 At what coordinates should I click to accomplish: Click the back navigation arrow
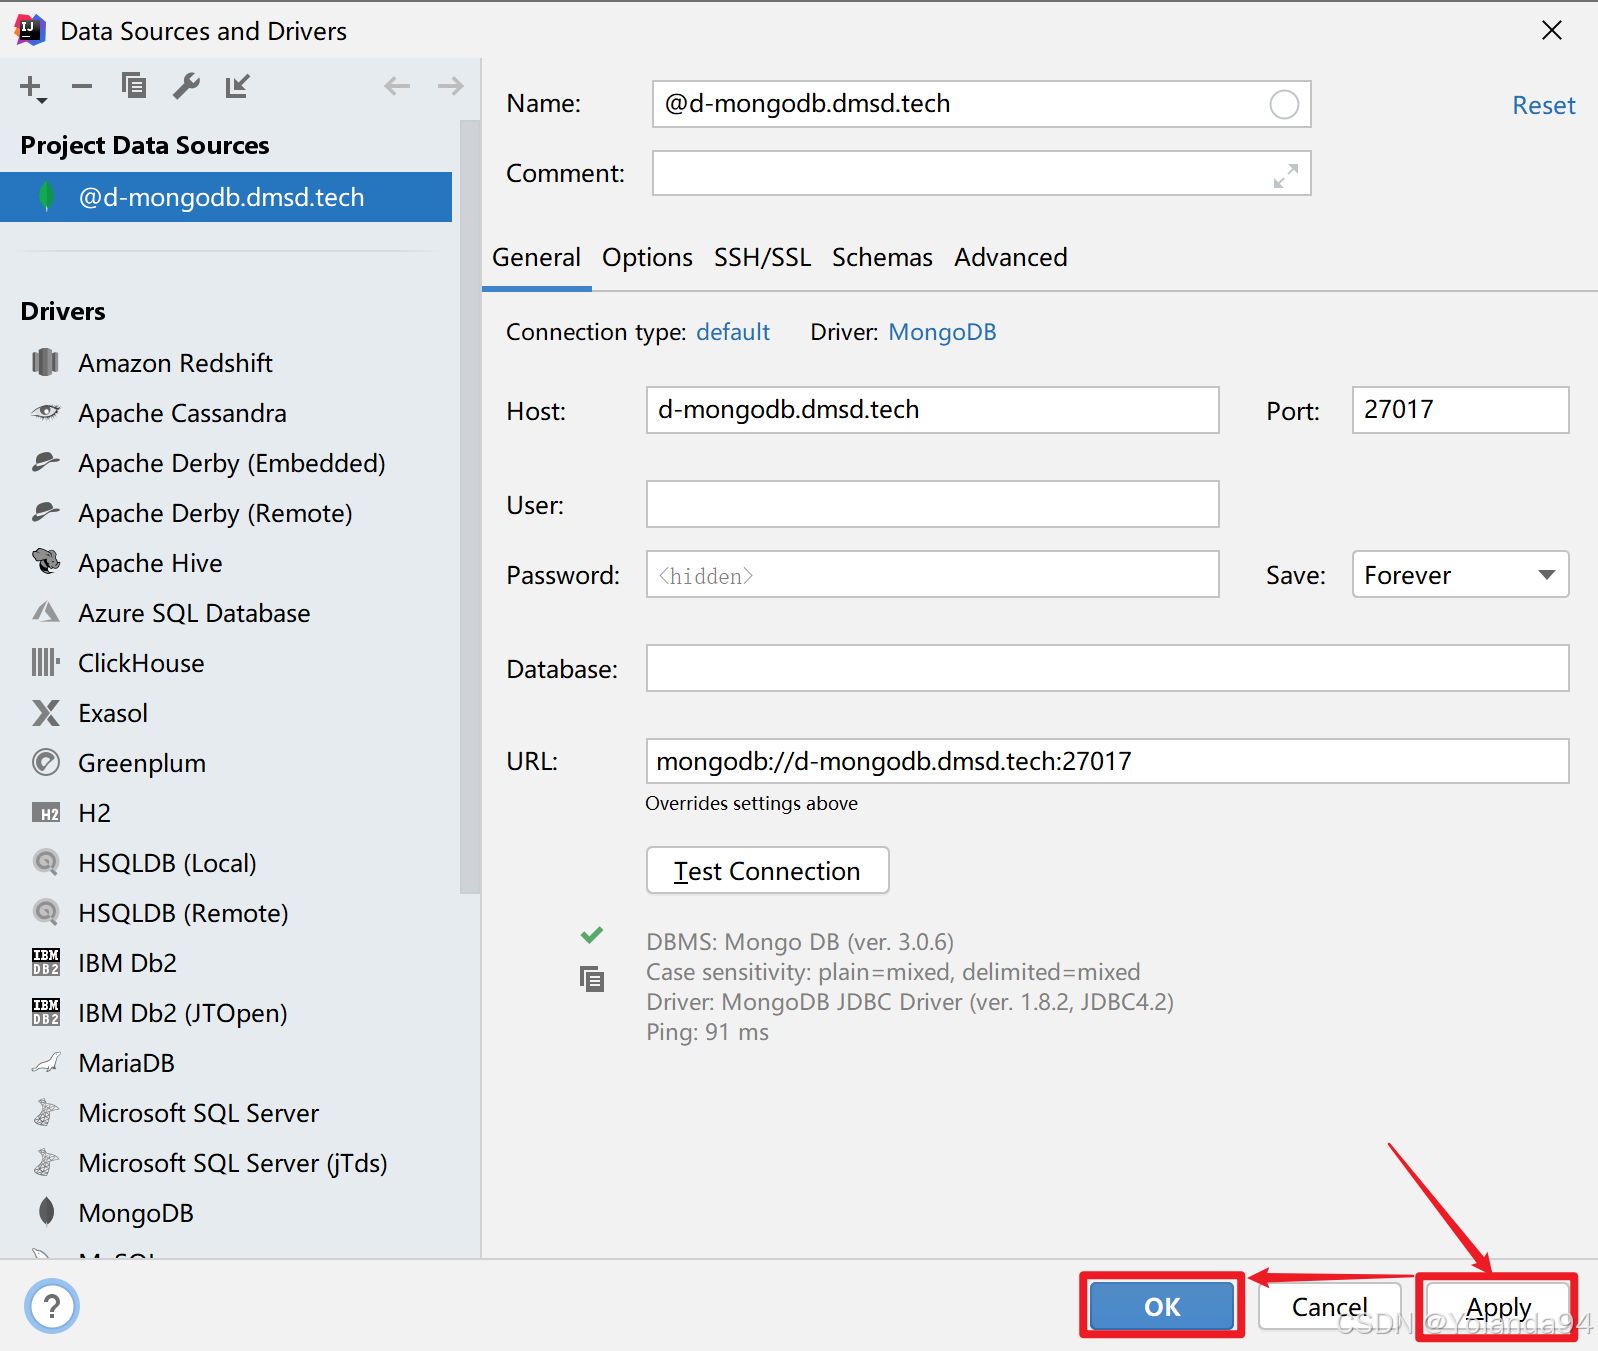tap(397, 87)
